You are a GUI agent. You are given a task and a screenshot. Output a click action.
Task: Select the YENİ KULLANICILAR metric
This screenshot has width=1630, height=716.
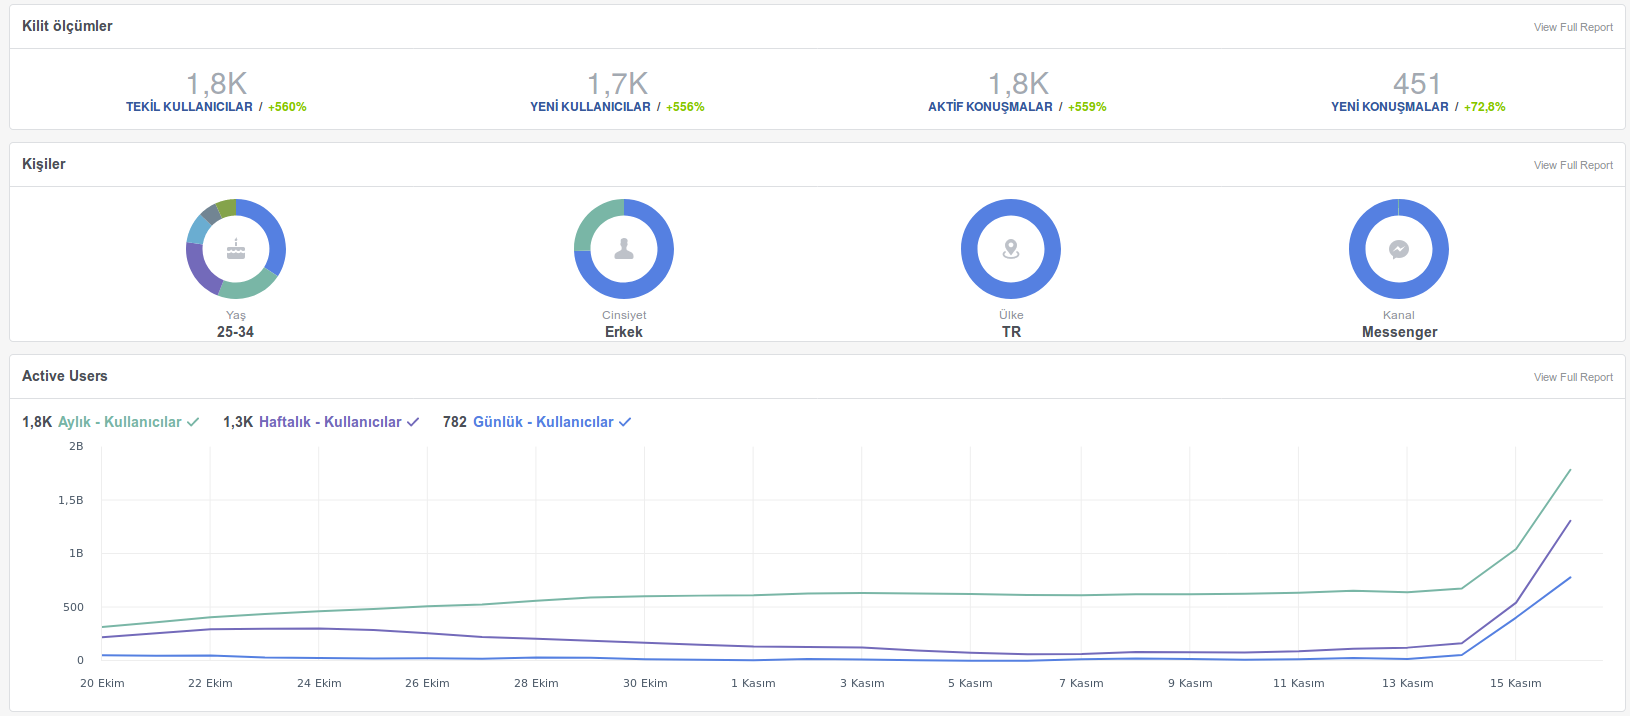pos(590,107)
